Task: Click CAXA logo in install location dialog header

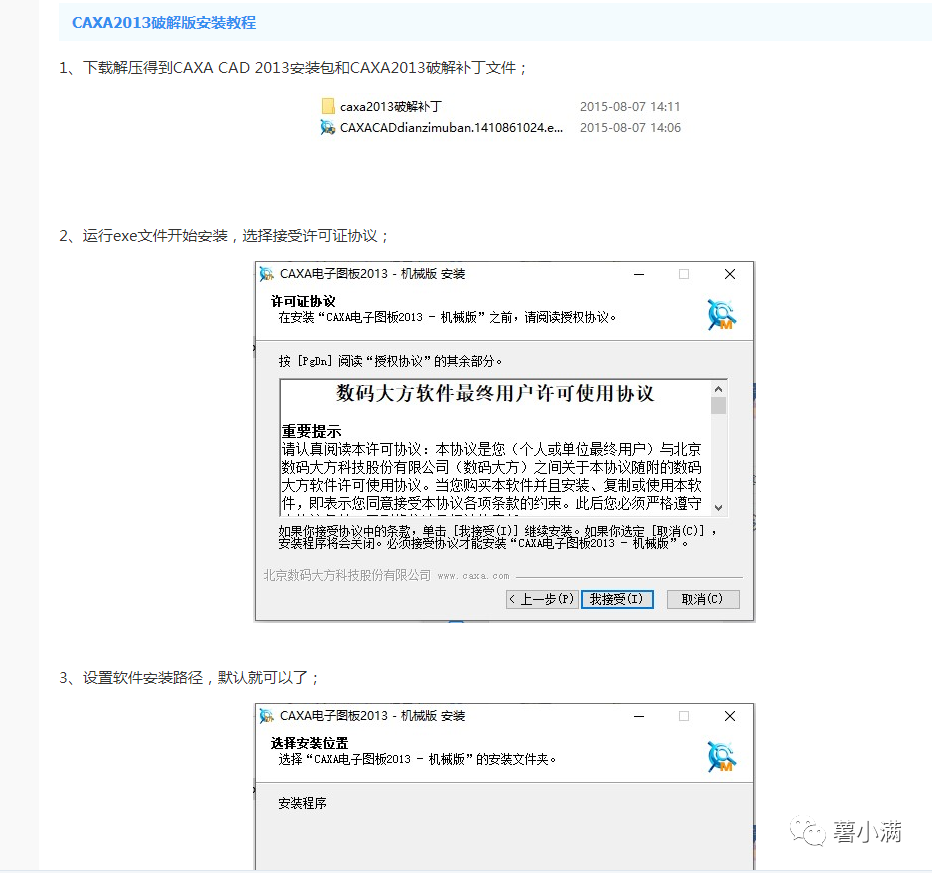Action: point(722,757)
